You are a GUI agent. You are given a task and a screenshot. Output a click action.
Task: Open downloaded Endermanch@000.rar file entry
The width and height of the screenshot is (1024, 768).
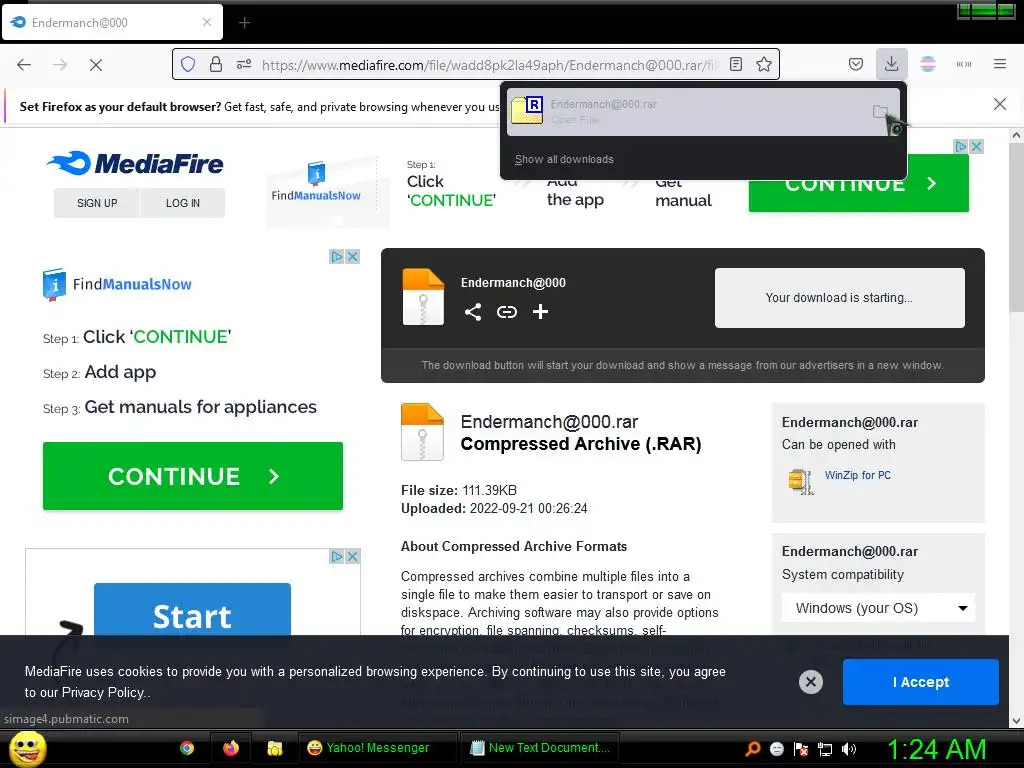click(x=686, y=112)
